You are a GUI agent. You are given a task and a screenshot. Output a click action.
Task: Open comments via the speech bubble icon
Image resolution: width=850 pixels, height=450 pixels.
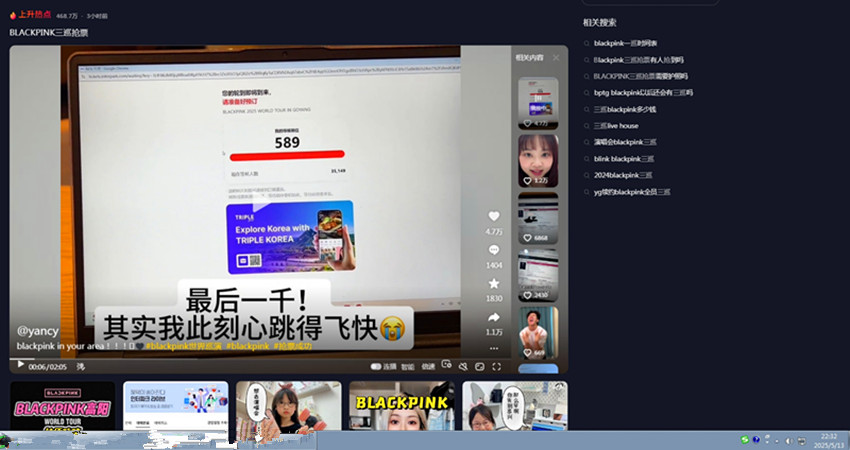pyautogui.click(x=494, y=250)
